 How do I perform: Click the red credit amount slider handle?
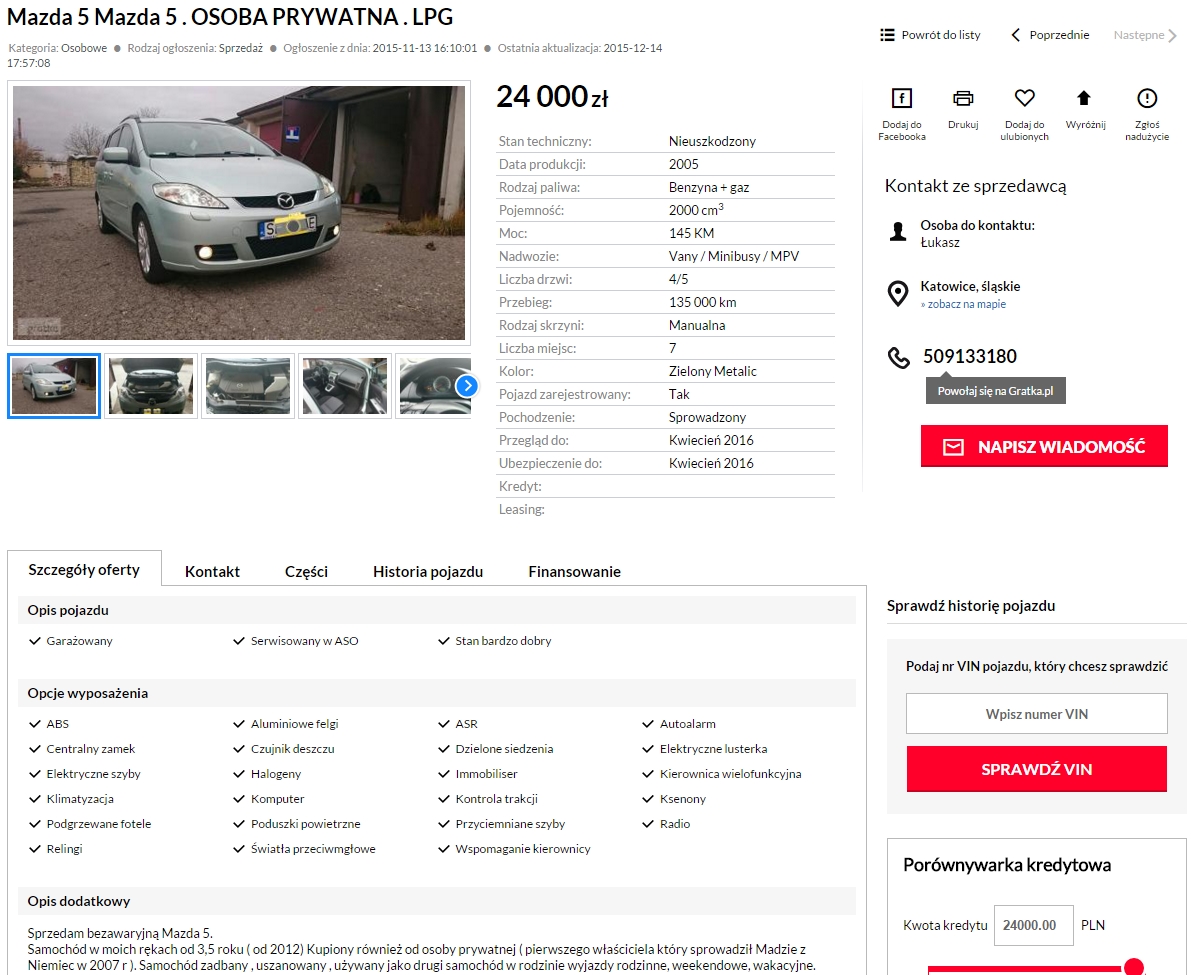point(1133,967)
